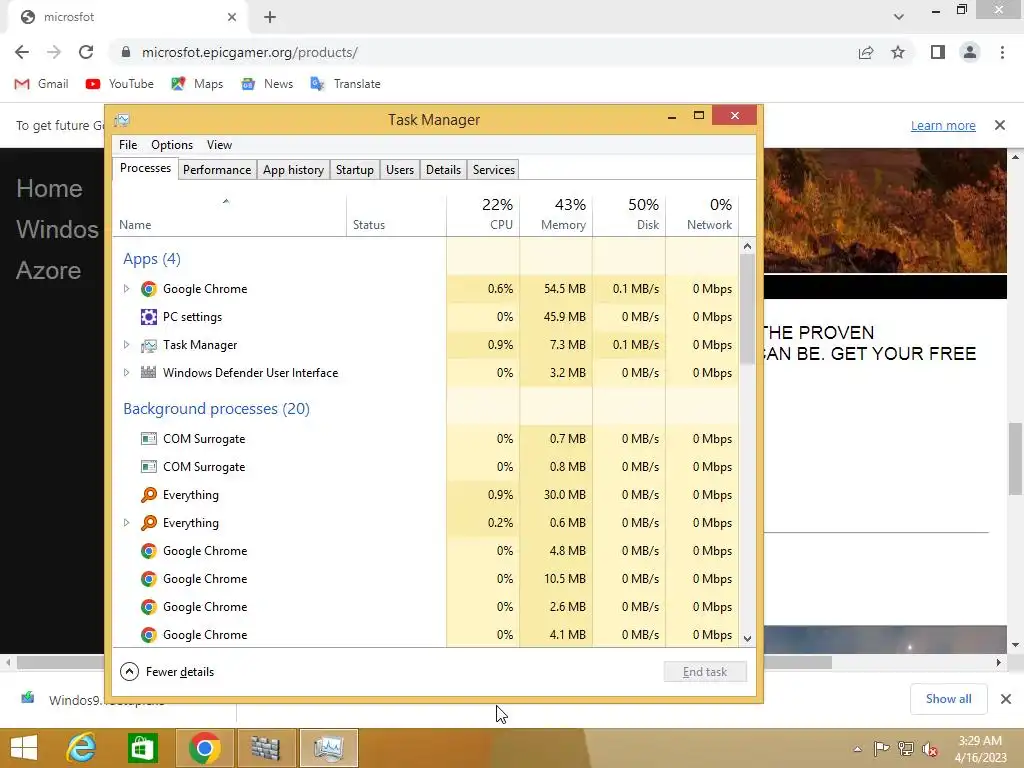Switch to the Performance tab
Screen dimensions: 1024x768
click(x=217, y=170)
